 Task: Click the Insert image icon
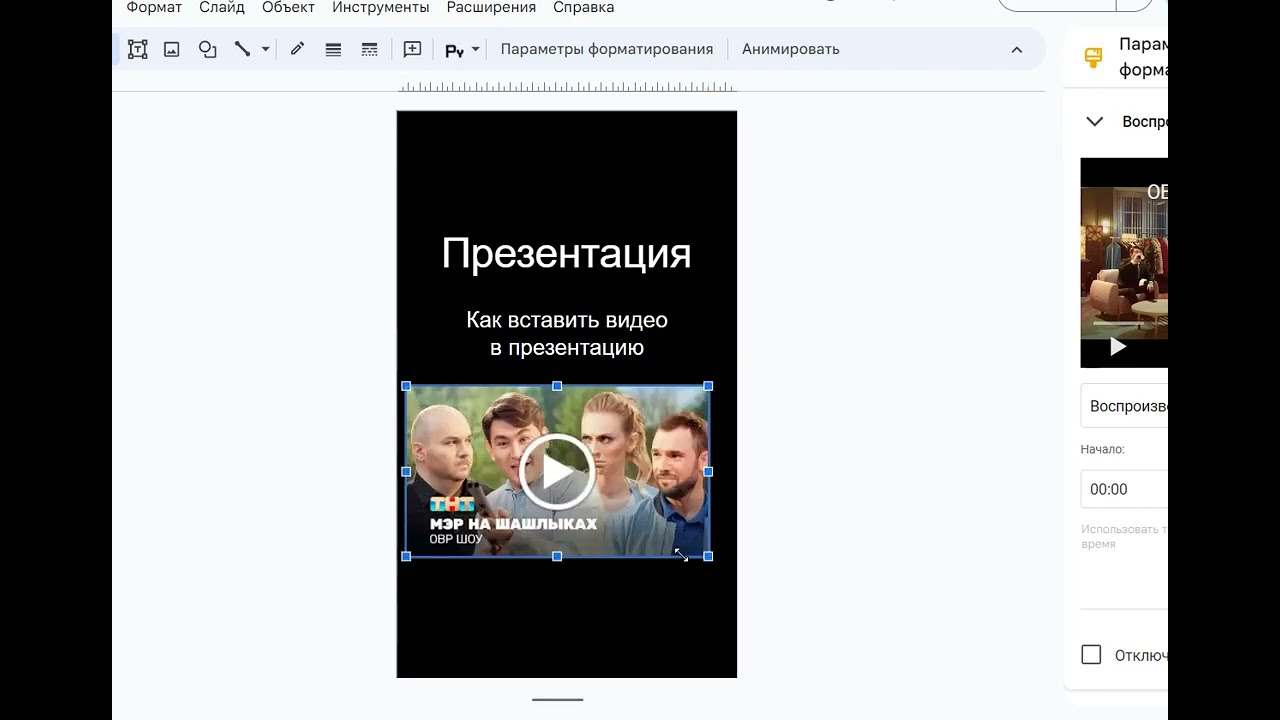click(172, 49)
